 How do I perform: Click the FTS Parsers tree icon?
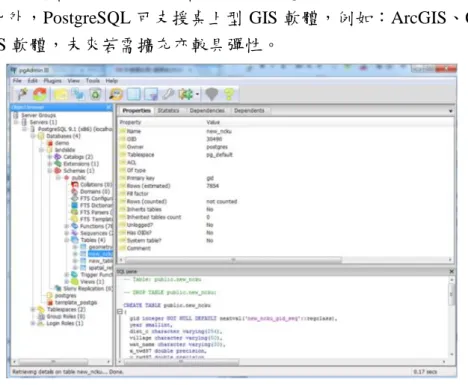click(x=75, y=212)
